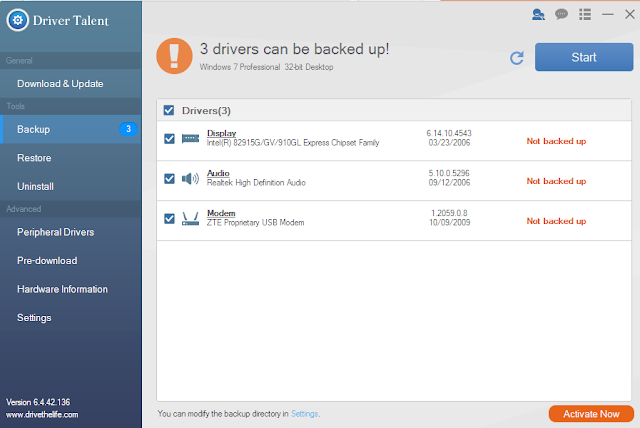640x428 pixels.
Task: Click the Drivers(3) header label
Action: (x=206, y=111)
